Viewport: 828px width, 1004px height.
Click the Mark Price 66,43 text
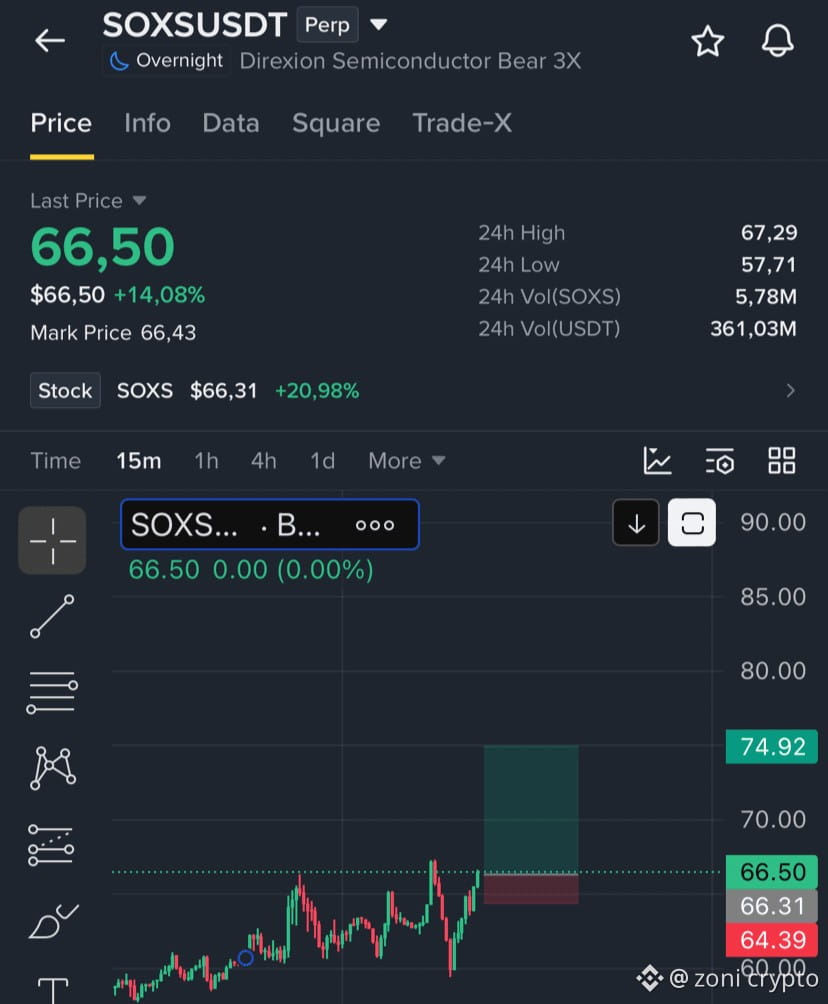tap(113, 332)
